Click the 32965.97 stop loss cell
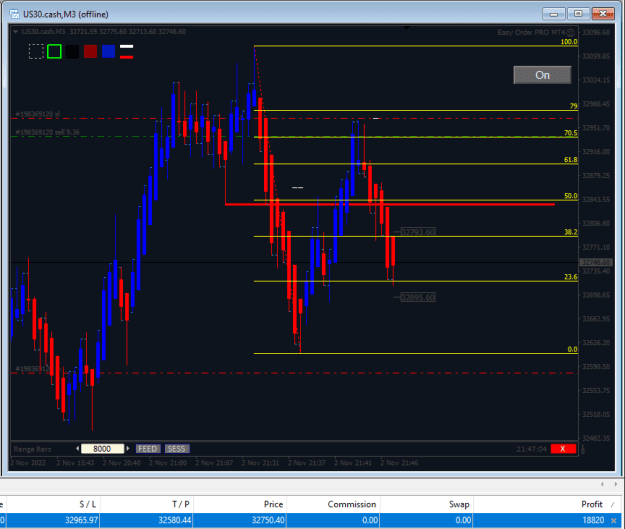The image size is (625, 529). [x=53, y=520]
